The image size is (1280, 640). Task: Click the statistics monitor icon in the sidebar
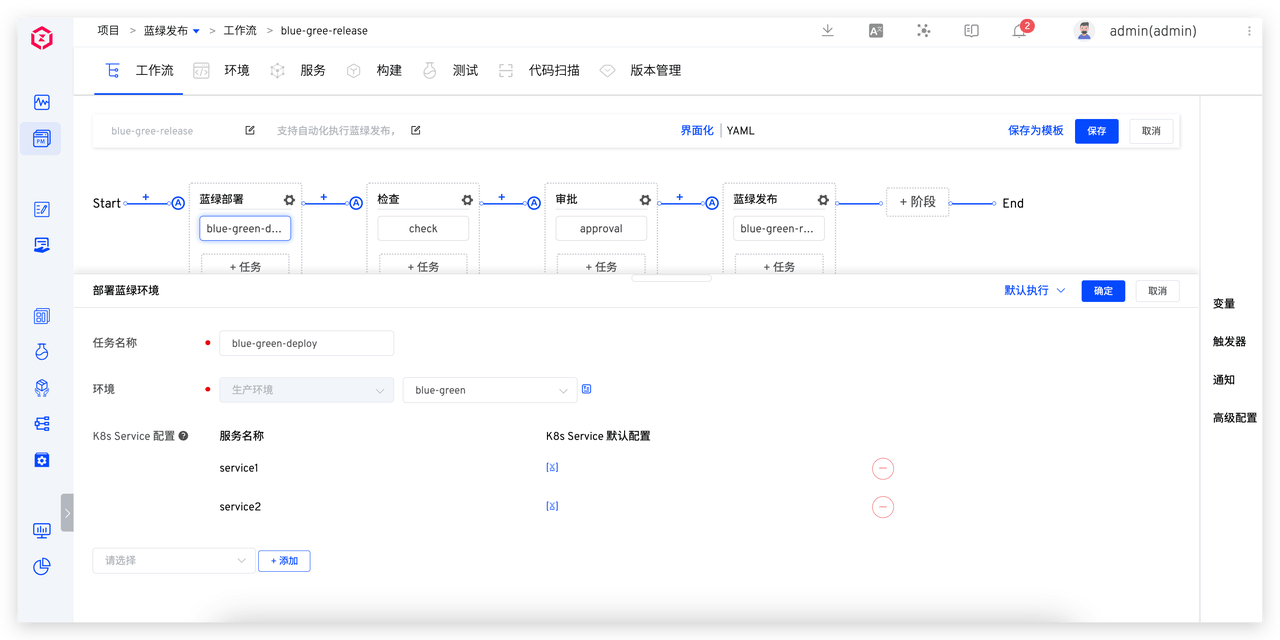click(x=41, y=530)
